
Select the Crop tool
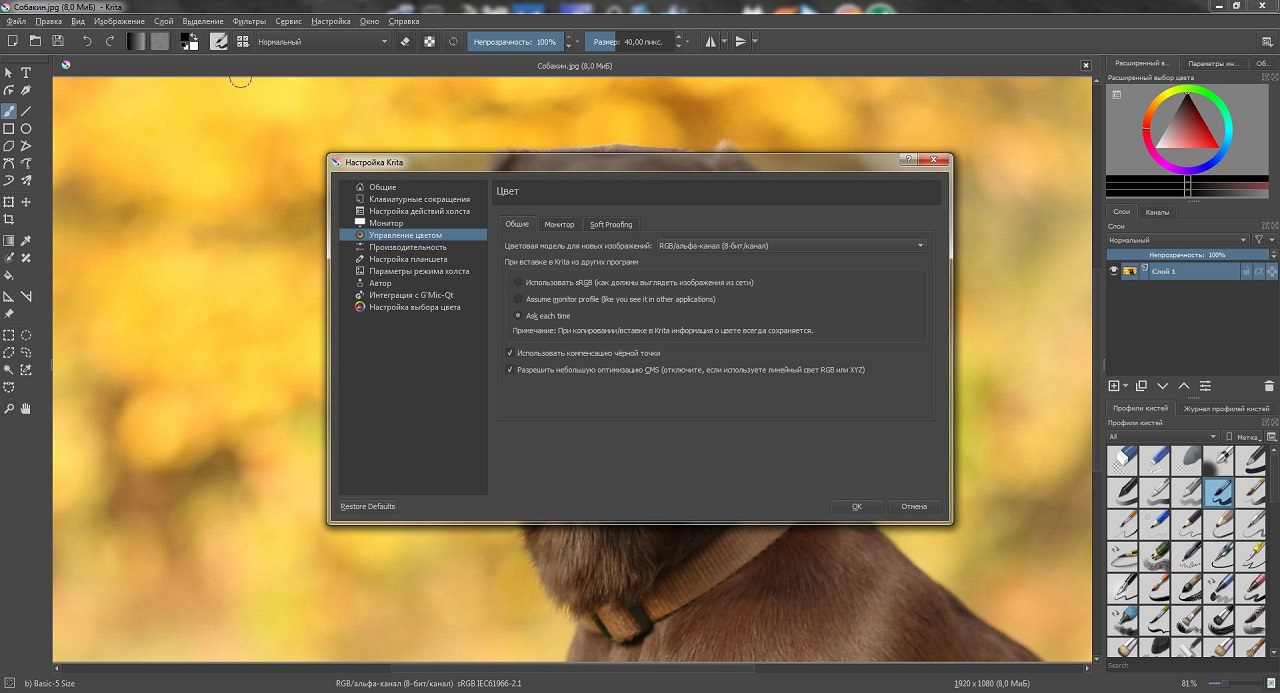pyautogui.click(x=9, y=219)
